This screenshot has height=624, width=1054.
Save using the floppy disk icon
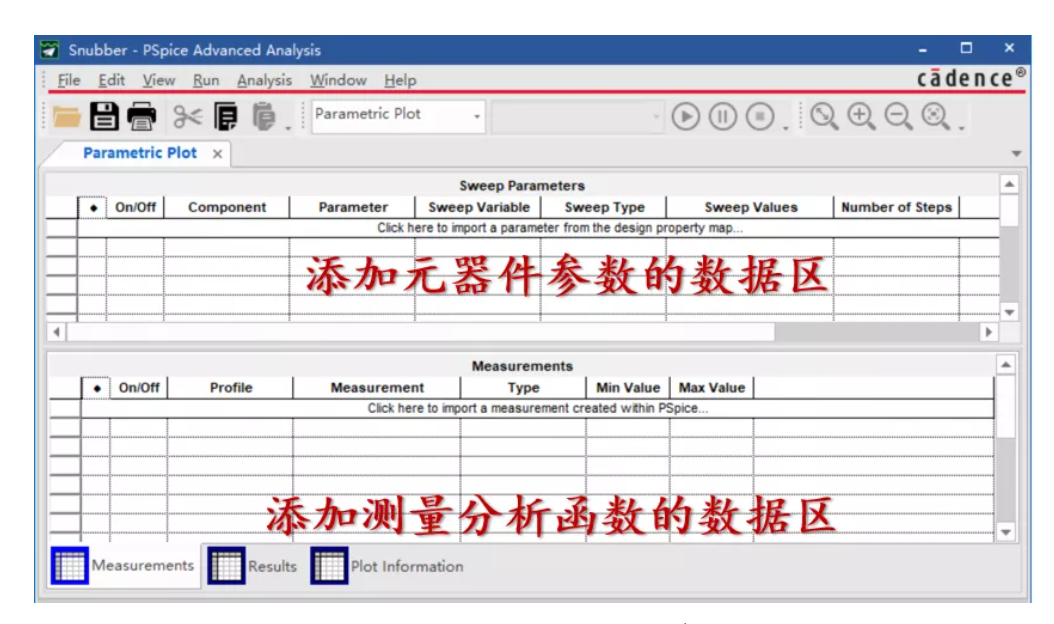[104, 116]
